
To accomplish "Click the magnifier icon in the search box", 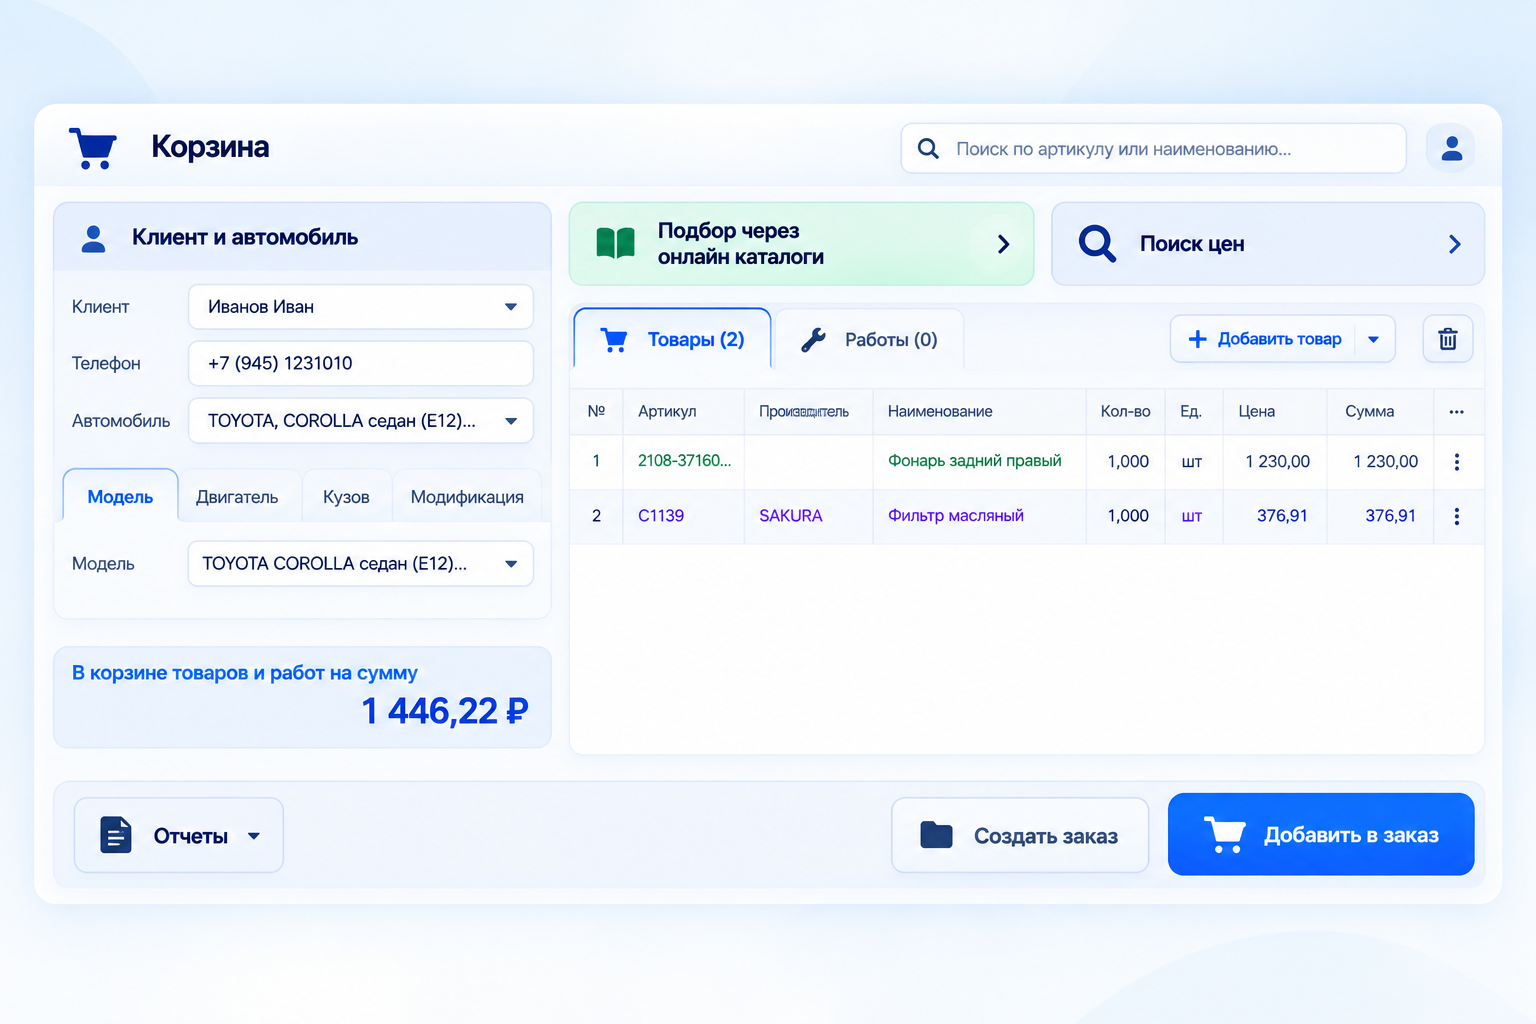I will (x=928, y=149).
